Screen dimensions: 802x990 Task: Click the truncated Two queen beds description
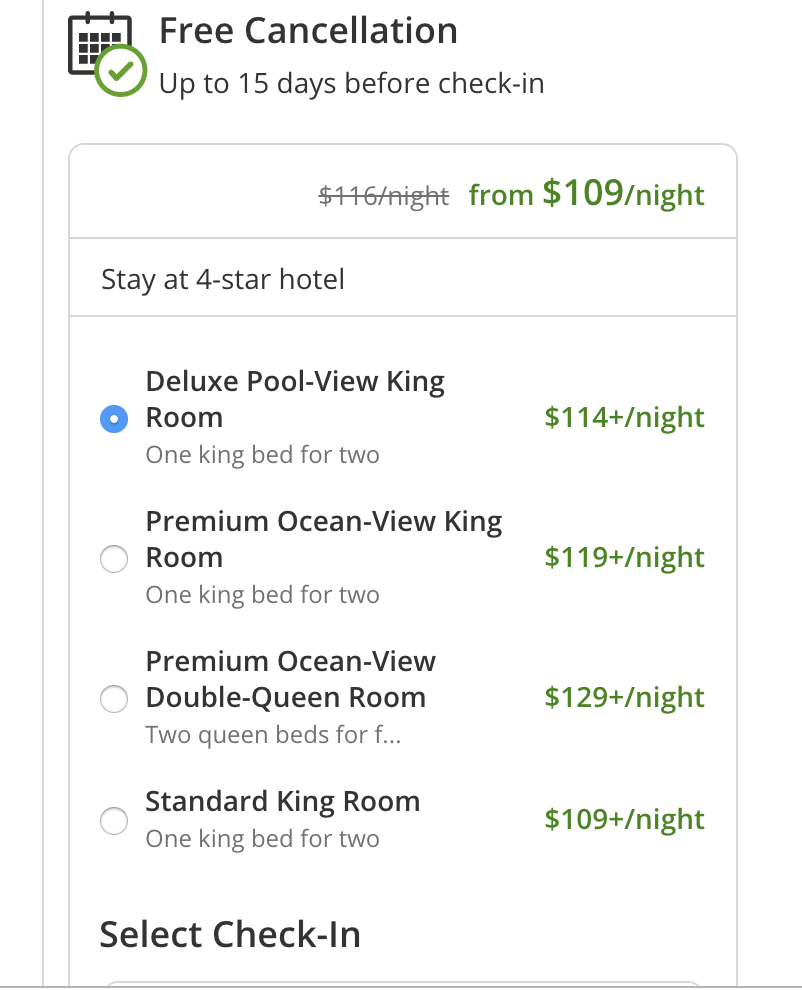pos(273,735)
